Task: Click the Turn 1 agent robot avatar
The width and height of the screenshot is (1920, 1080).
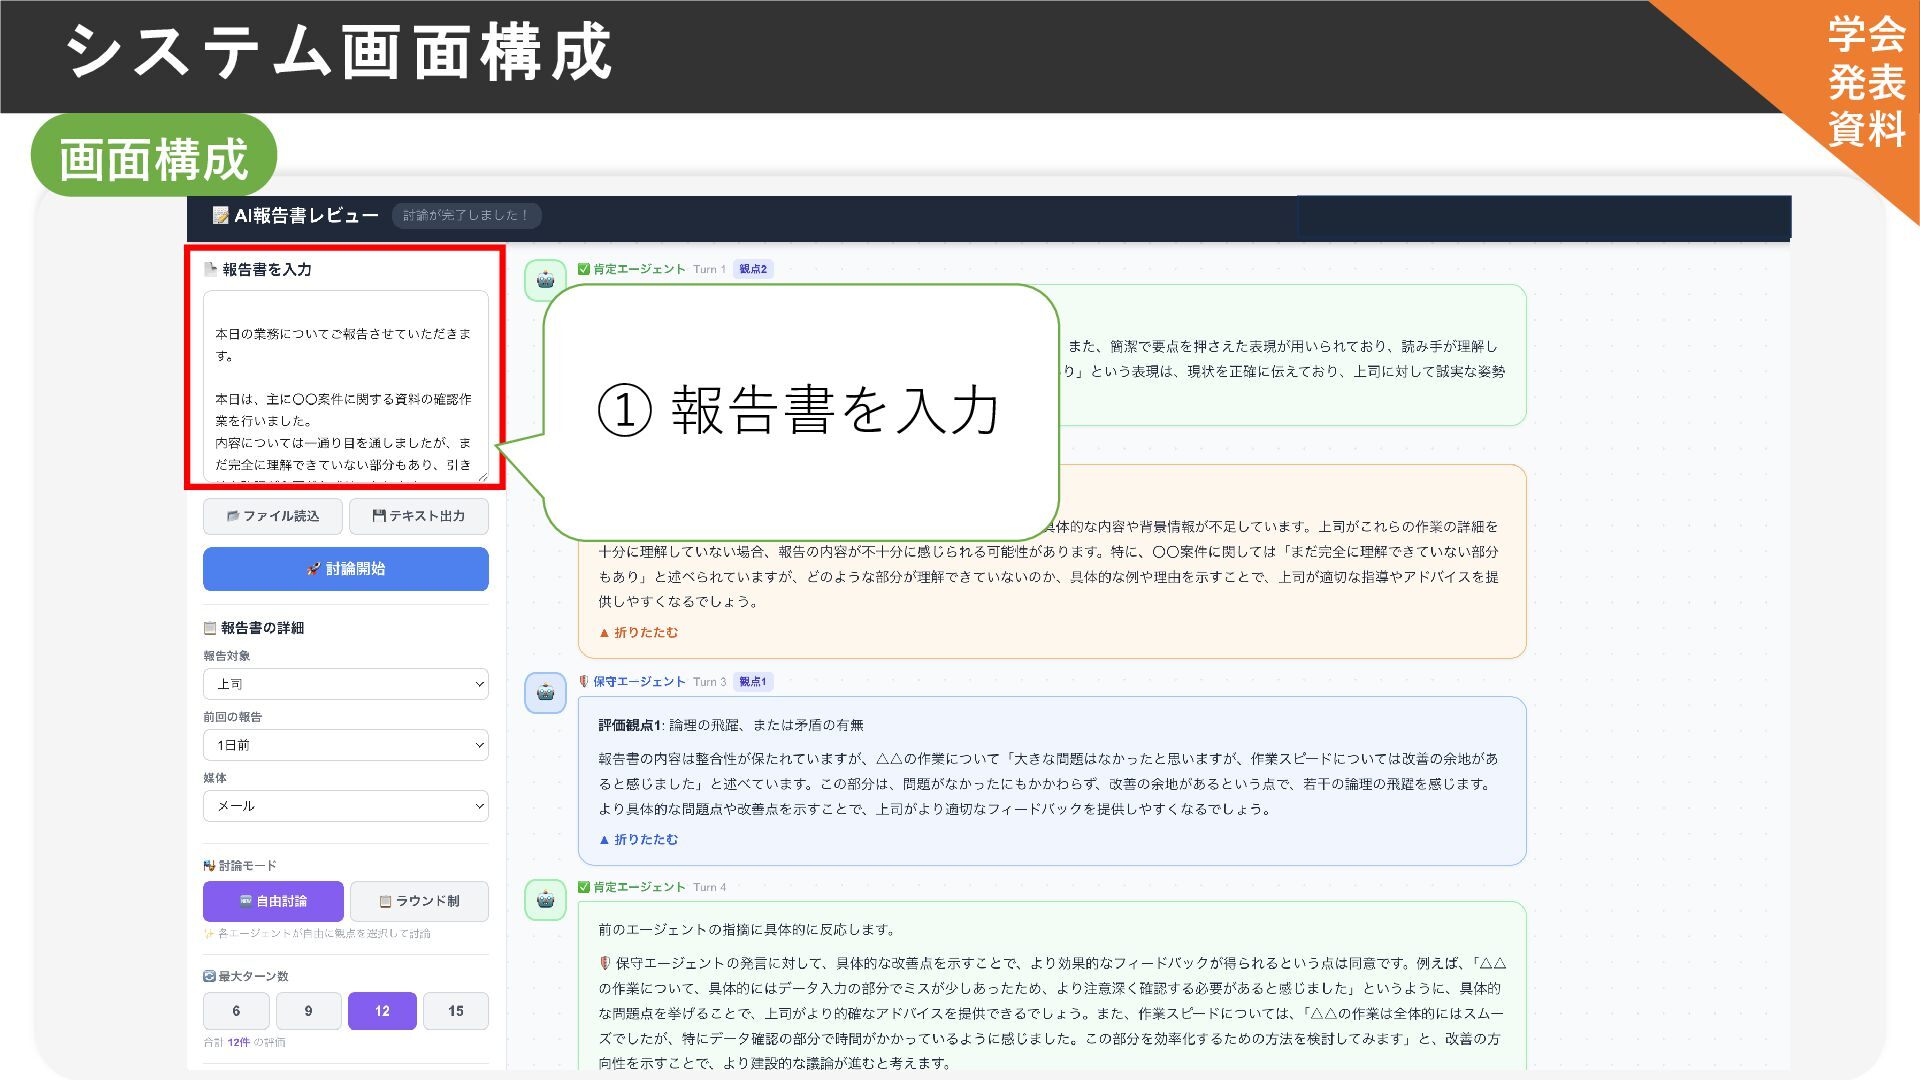Action: 545,280
